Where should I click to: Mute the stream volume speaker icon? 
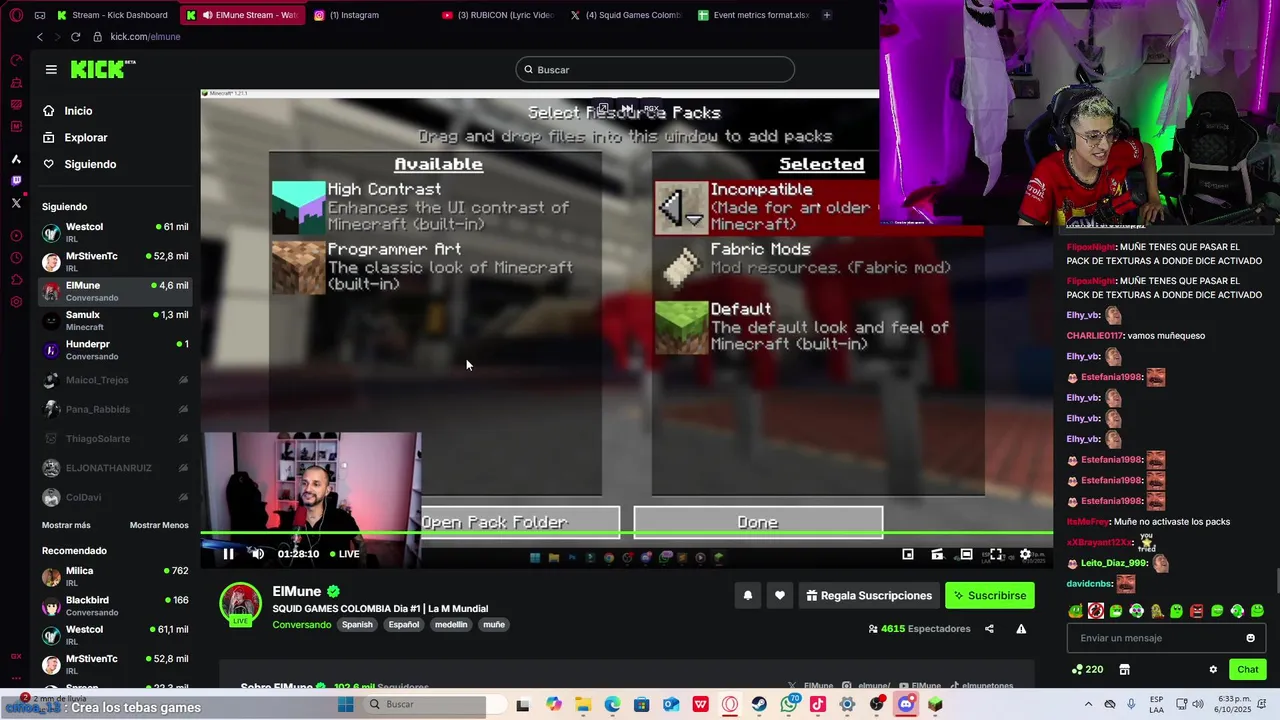click(x=257, y=554)
